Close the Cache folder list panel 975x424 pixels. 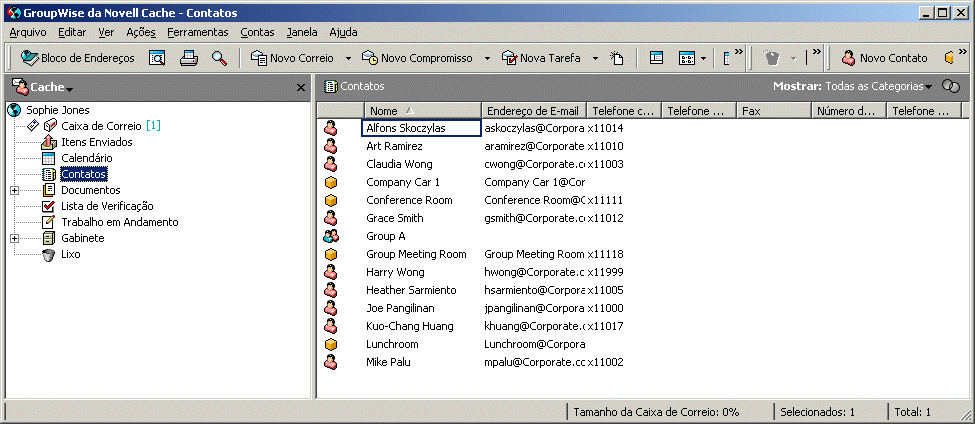tap(301, 88)
